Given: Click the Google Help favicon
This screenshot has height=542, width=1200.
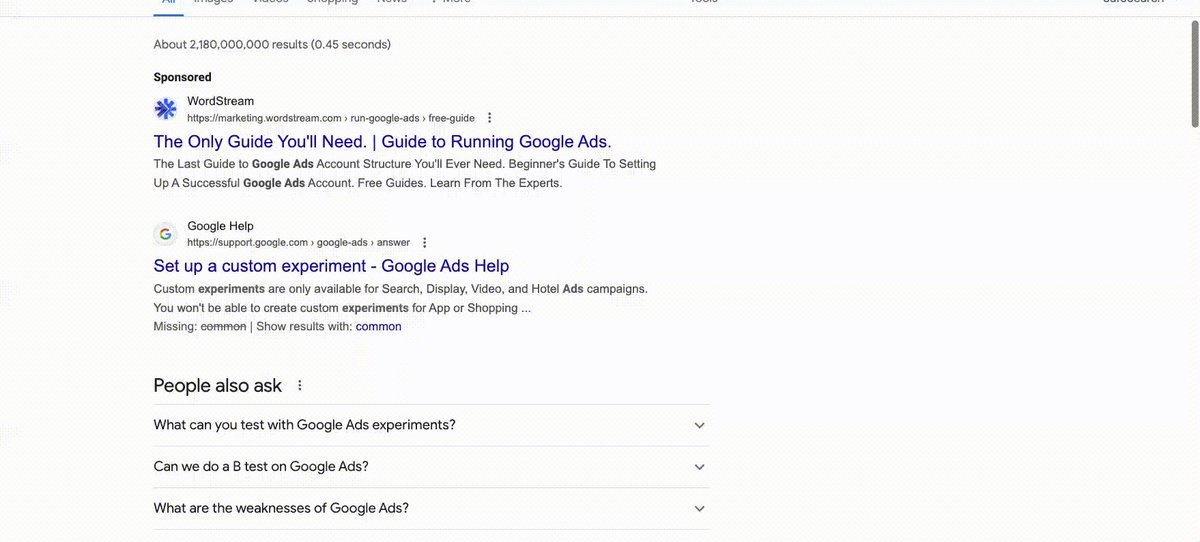Looking at the screenshot, I should 165,234.
